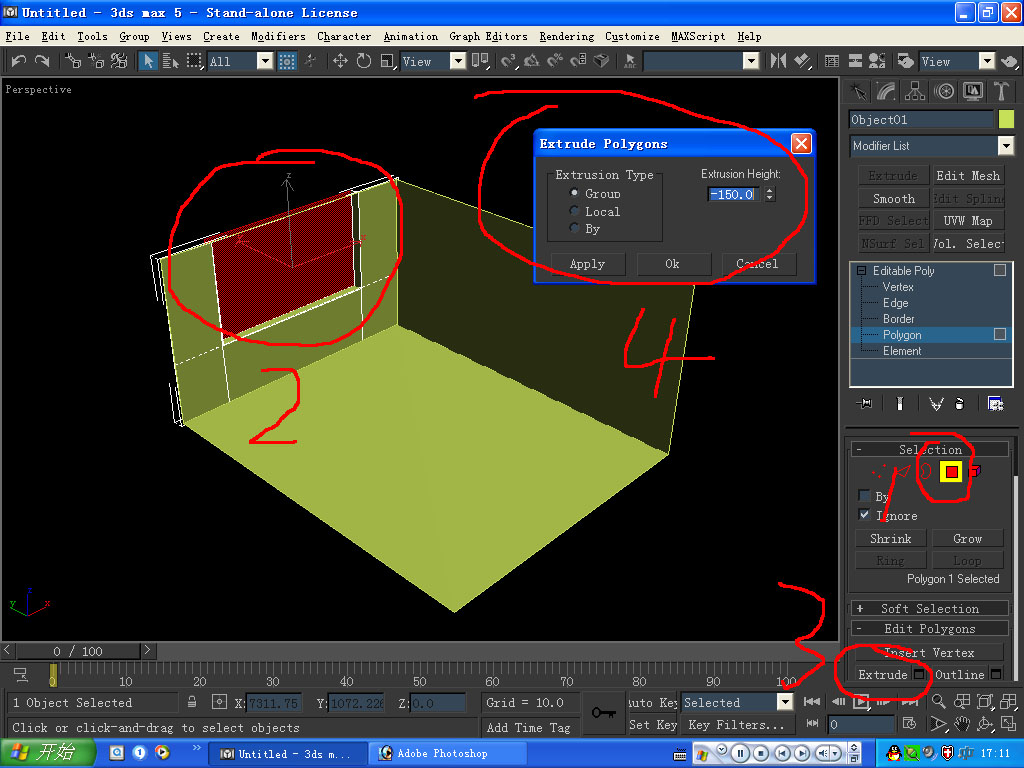The height and width of the screenshot is (768, 1024).
Task: Select Polygon sub-object red square icon
Action: (x=952, y=471)
